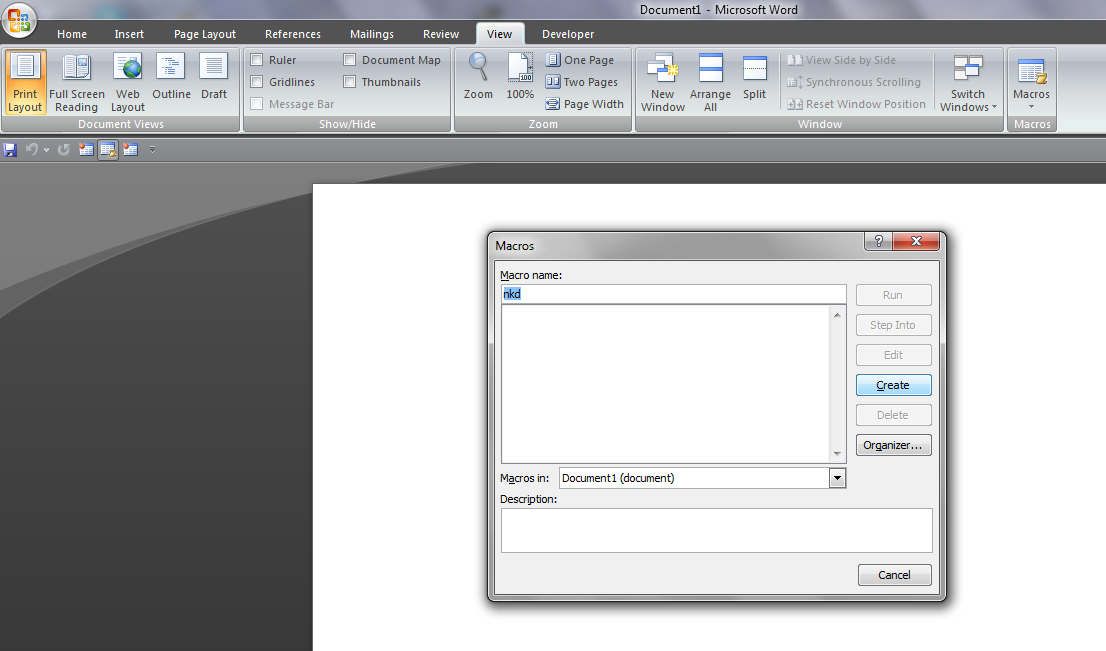The image size is (1106, 651).
Task: Click the Redo icon in quick access toolbar
Action: pyautogui.click(x=63, y=150)
